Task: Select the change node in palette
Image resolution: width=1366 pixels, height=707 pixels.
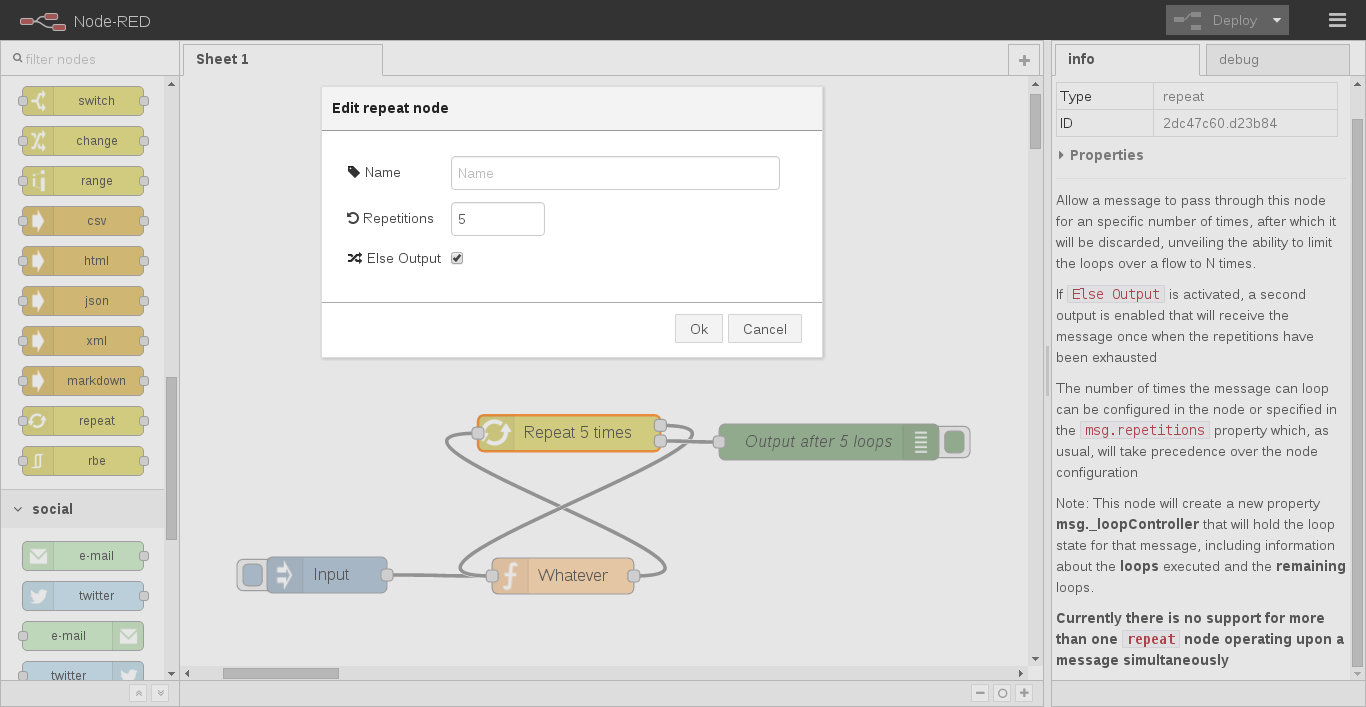Action: pyautogui.click(x=83, y=141)
